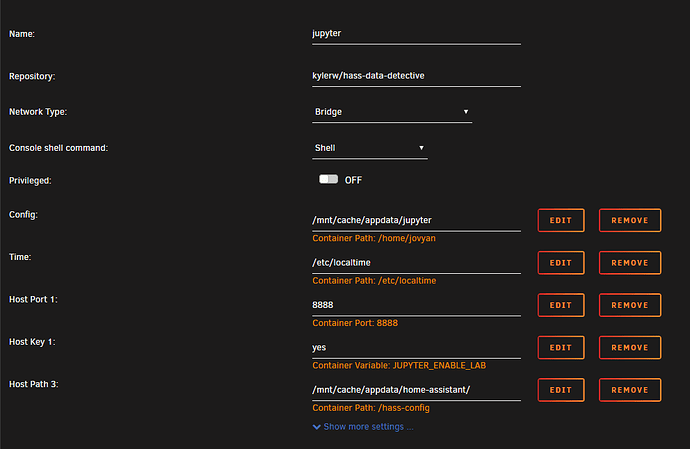
Task: Click the chevron beside Show more settings
Action: click(317, 427)
